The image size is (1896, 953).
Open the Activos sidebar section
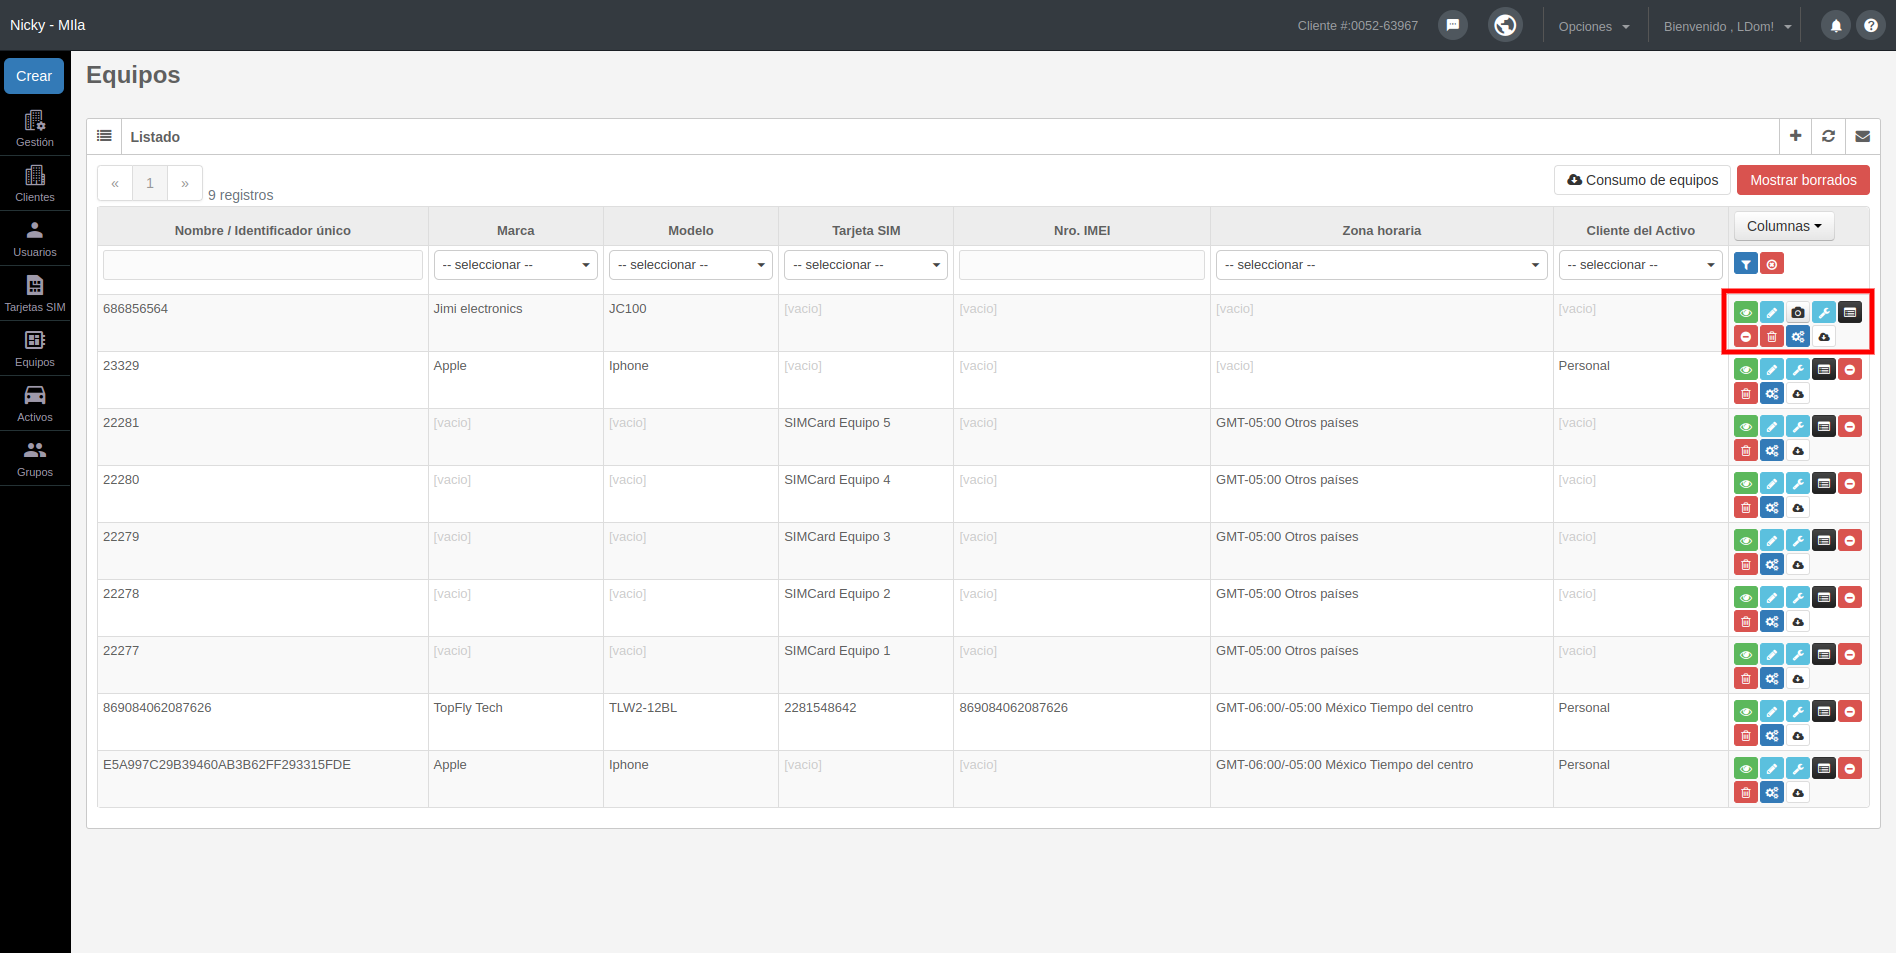click(35, 403)
